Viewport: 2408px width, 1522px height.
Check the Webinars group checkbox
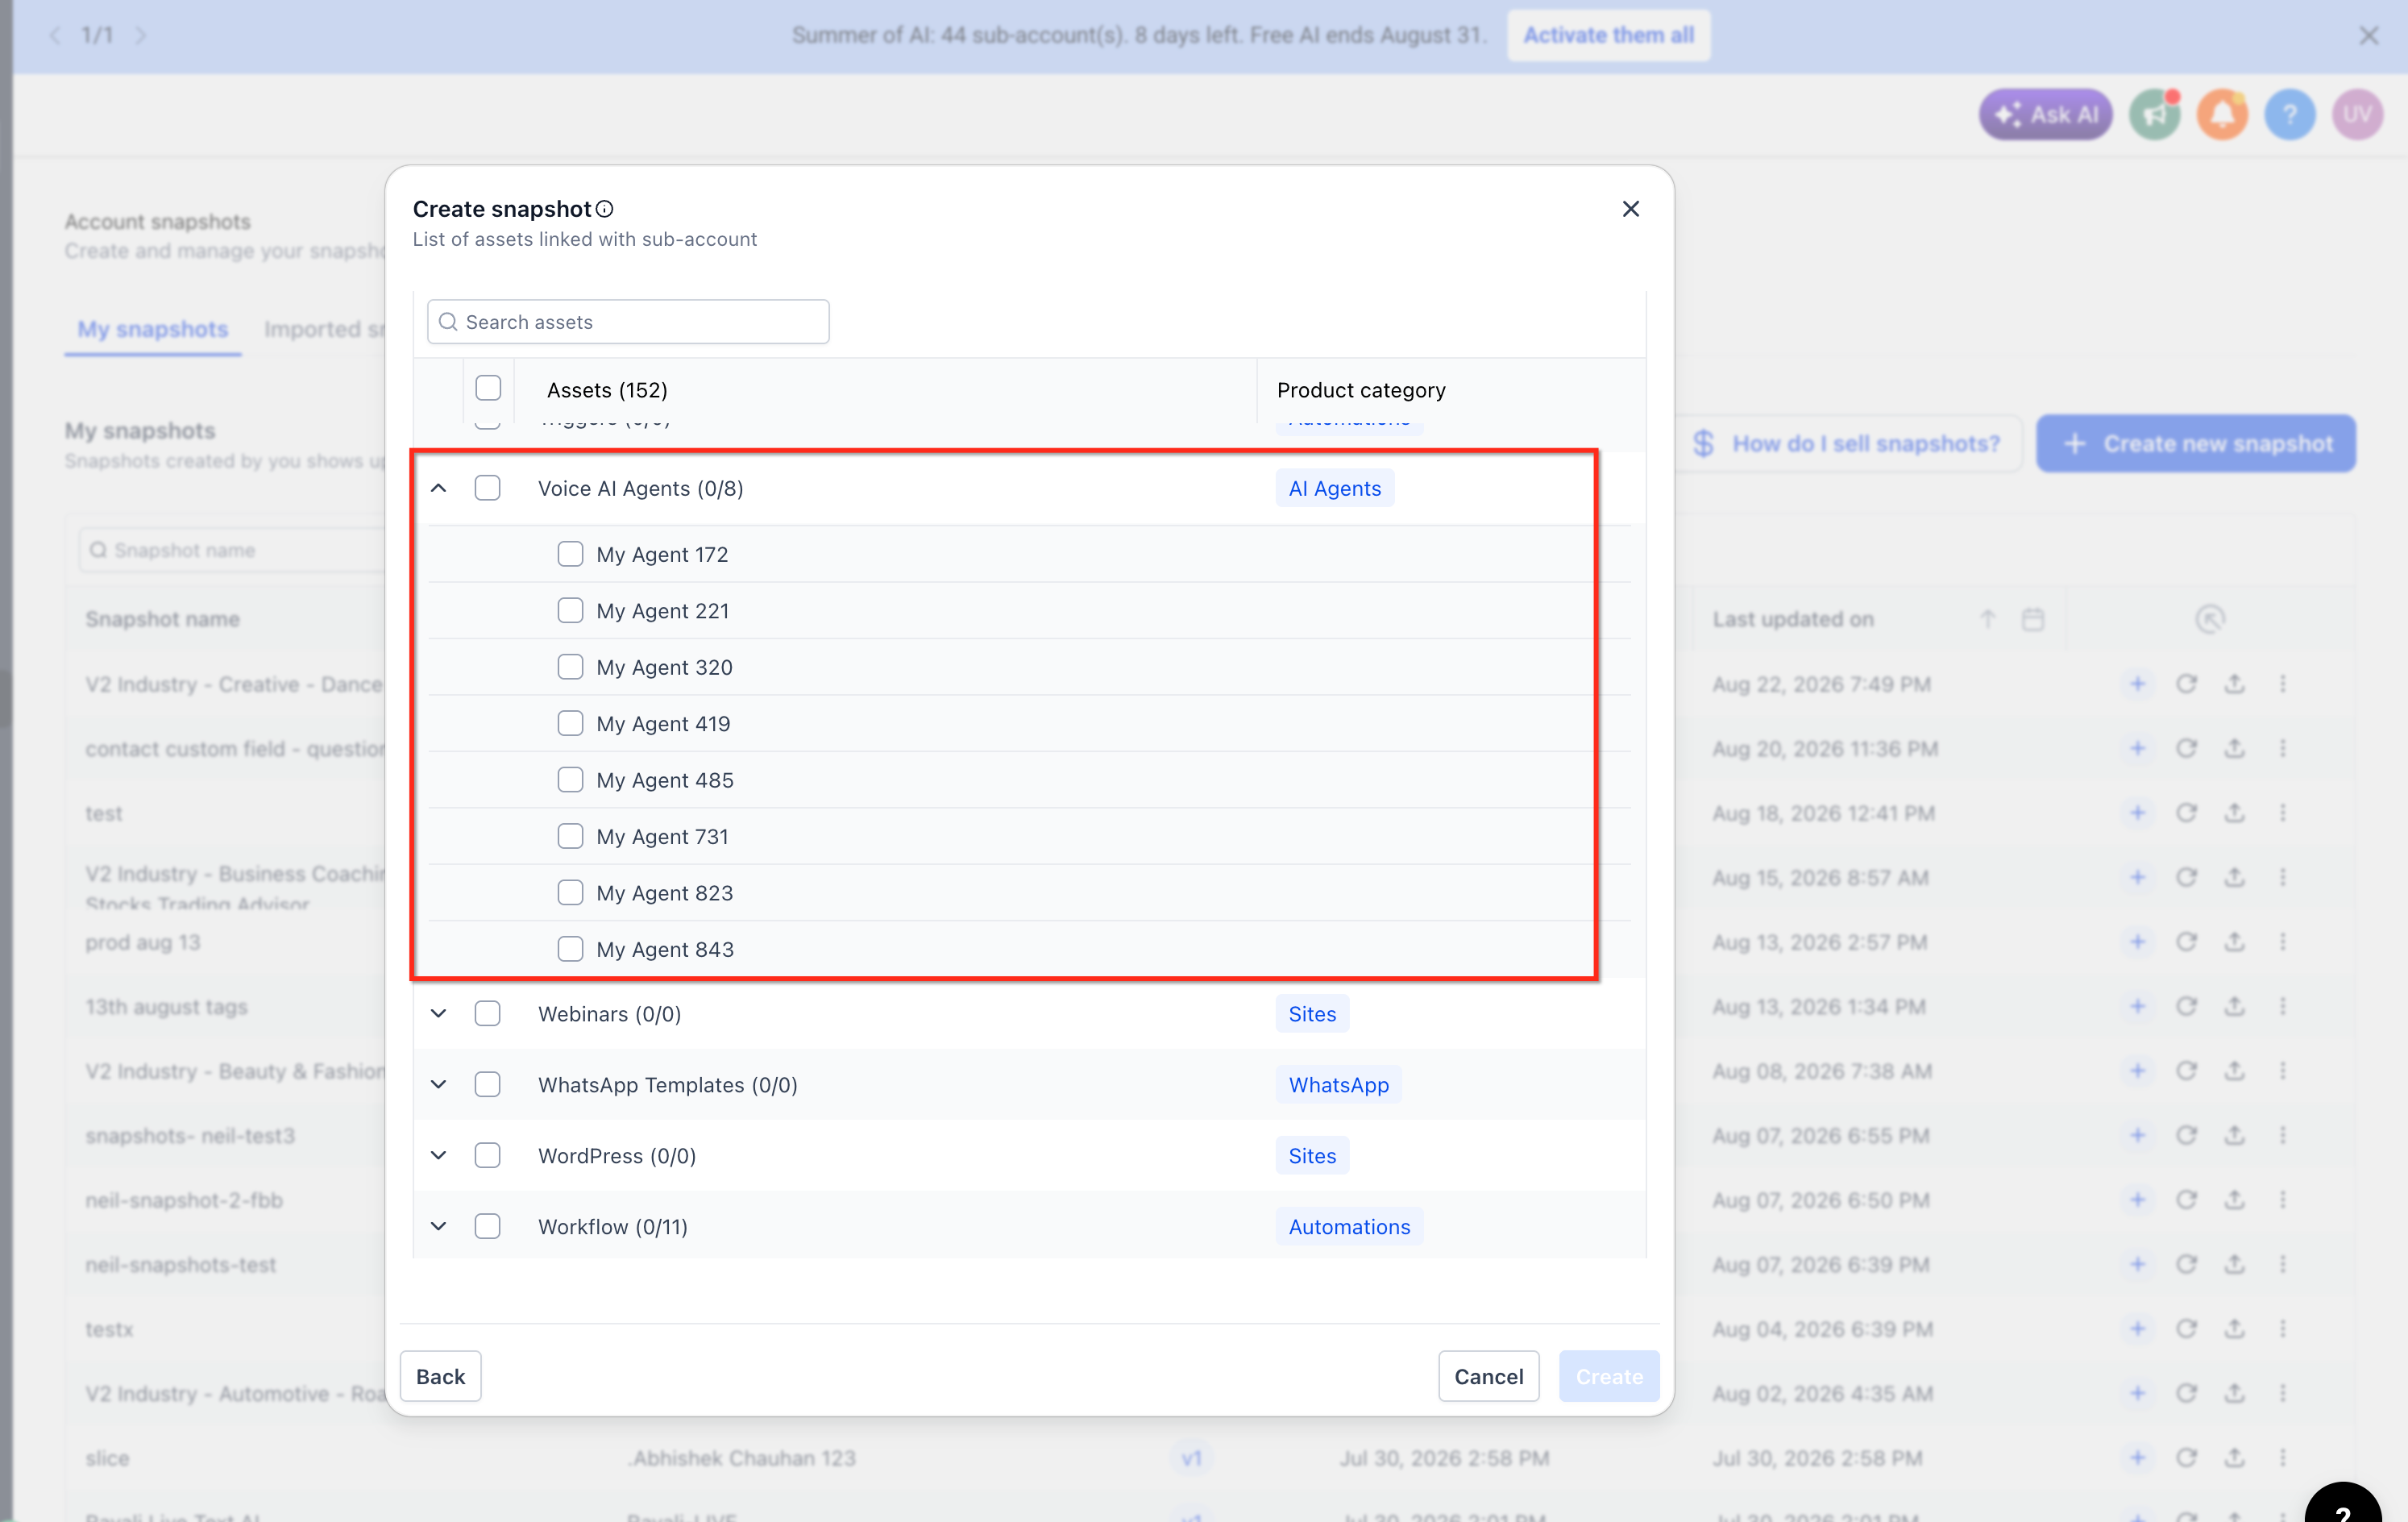pos(487,1013)
